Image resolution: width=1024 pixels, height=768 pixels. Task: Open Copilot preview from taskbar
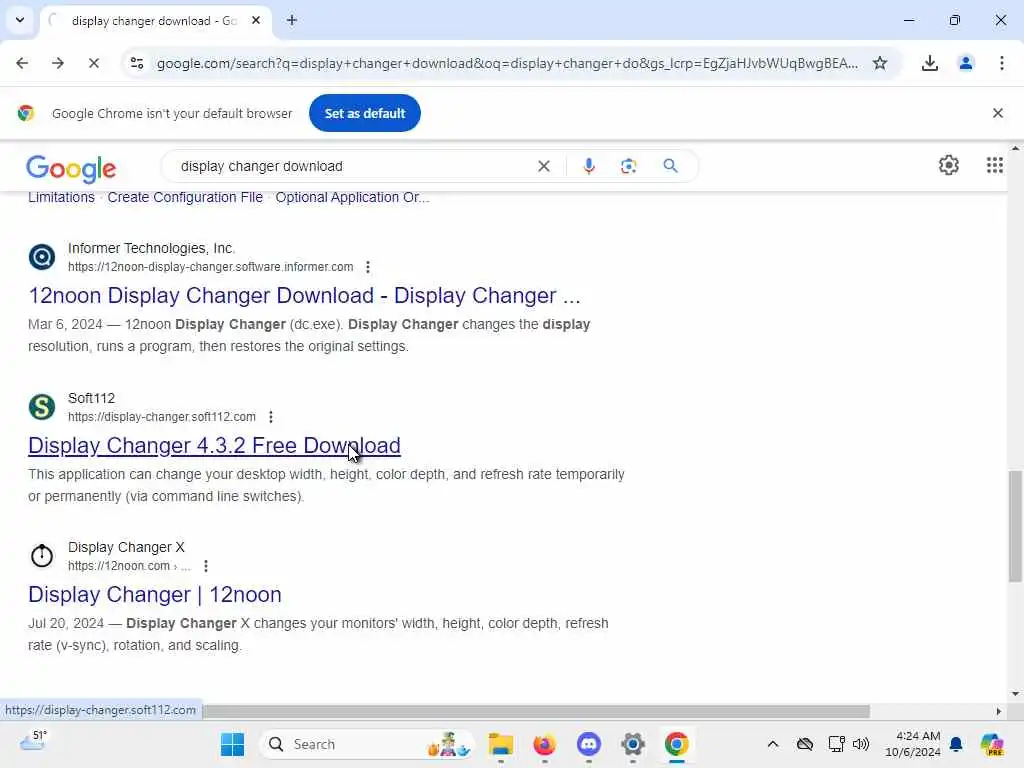pyautogui.click(x=991, y=744)
